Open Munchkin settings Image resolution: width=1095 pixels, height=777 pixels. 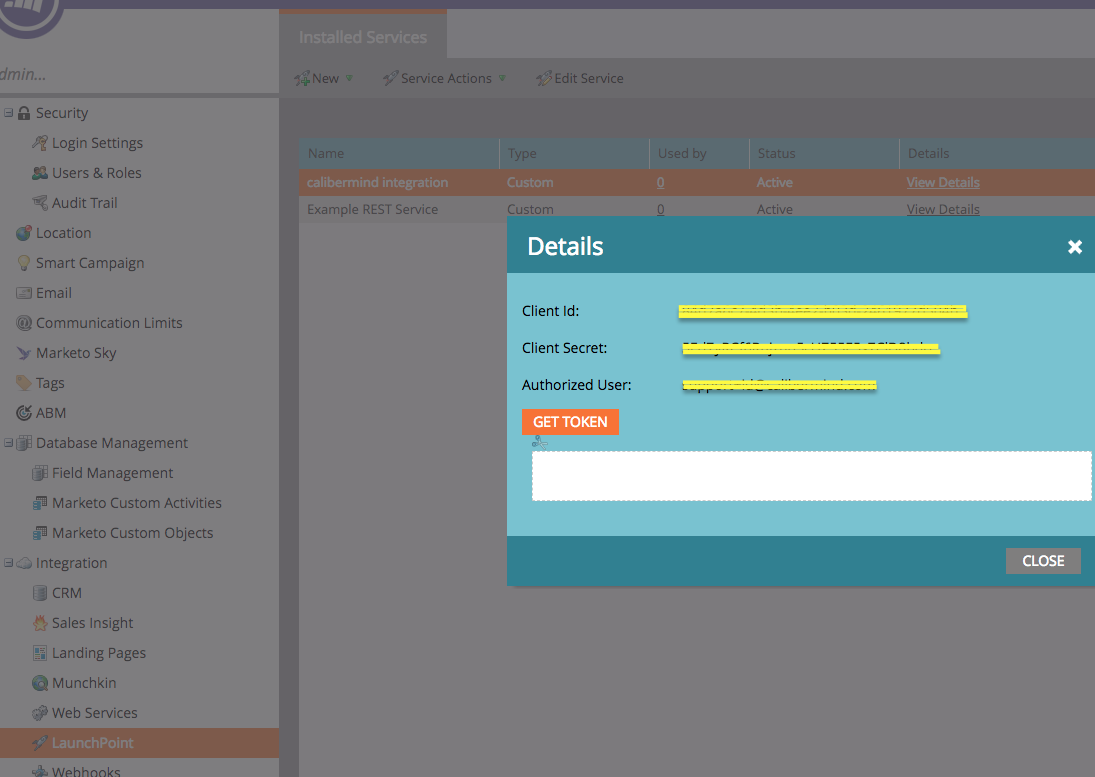(84, 683)
